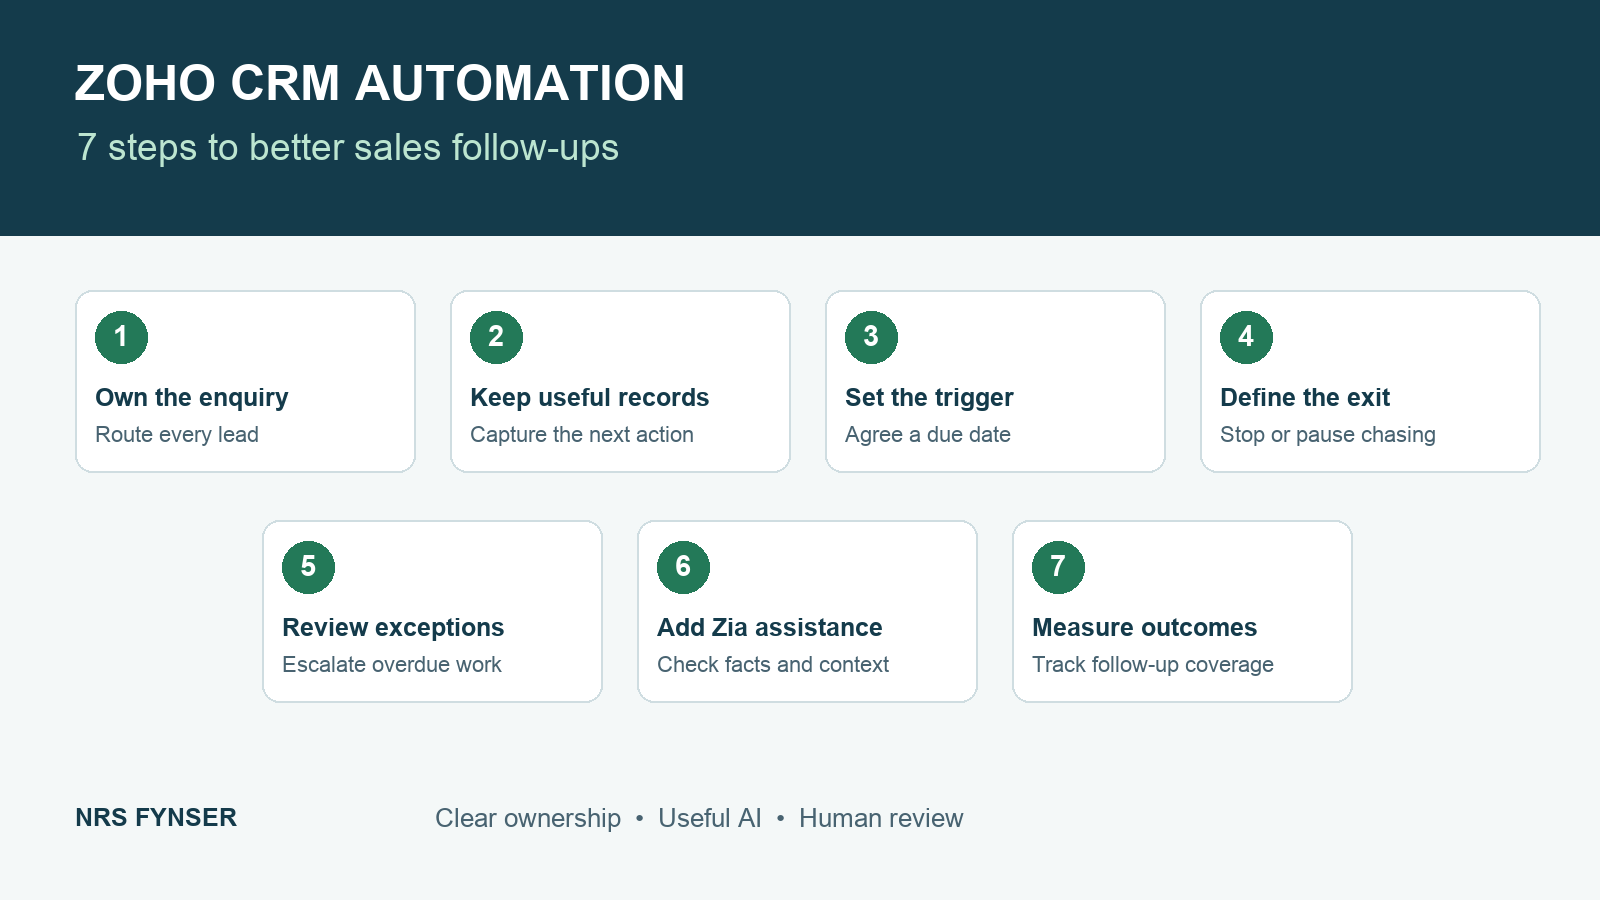Click the 'Stop or pause chasing' text
1600x900 pixels.
coord(1328,435)
